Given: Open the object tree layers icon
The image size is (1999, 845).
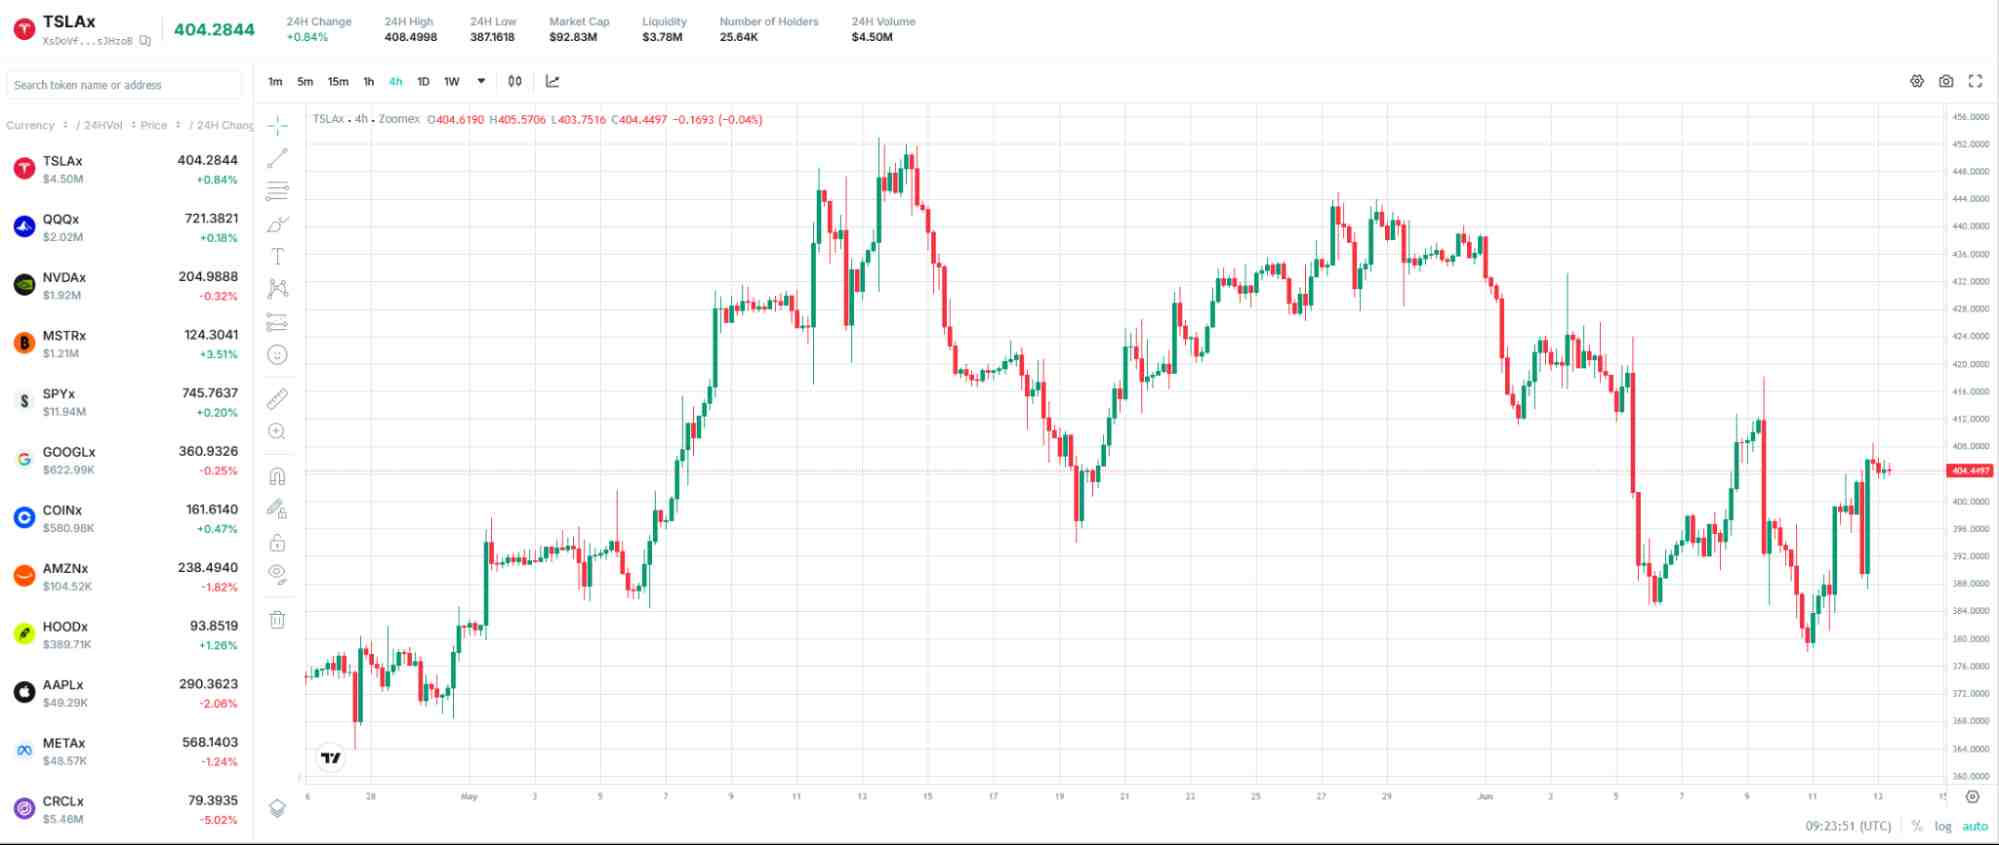Looking at the screenshot, I should pyautogui.click(x=278, y=808).
